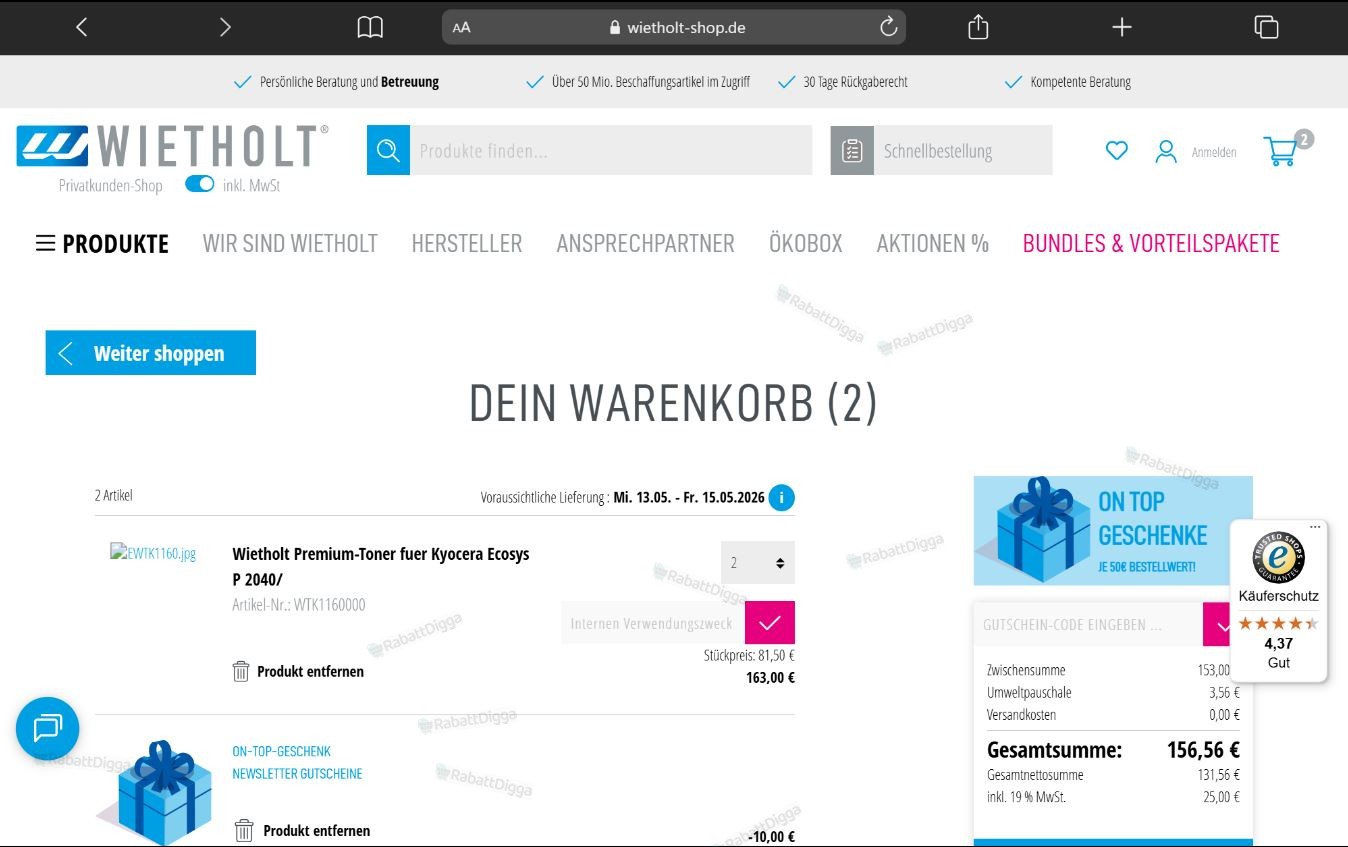Screen dimensions: 1348x847
Task: Click trash icon of On-Top-Geschenk item
Action: (244, 830)
